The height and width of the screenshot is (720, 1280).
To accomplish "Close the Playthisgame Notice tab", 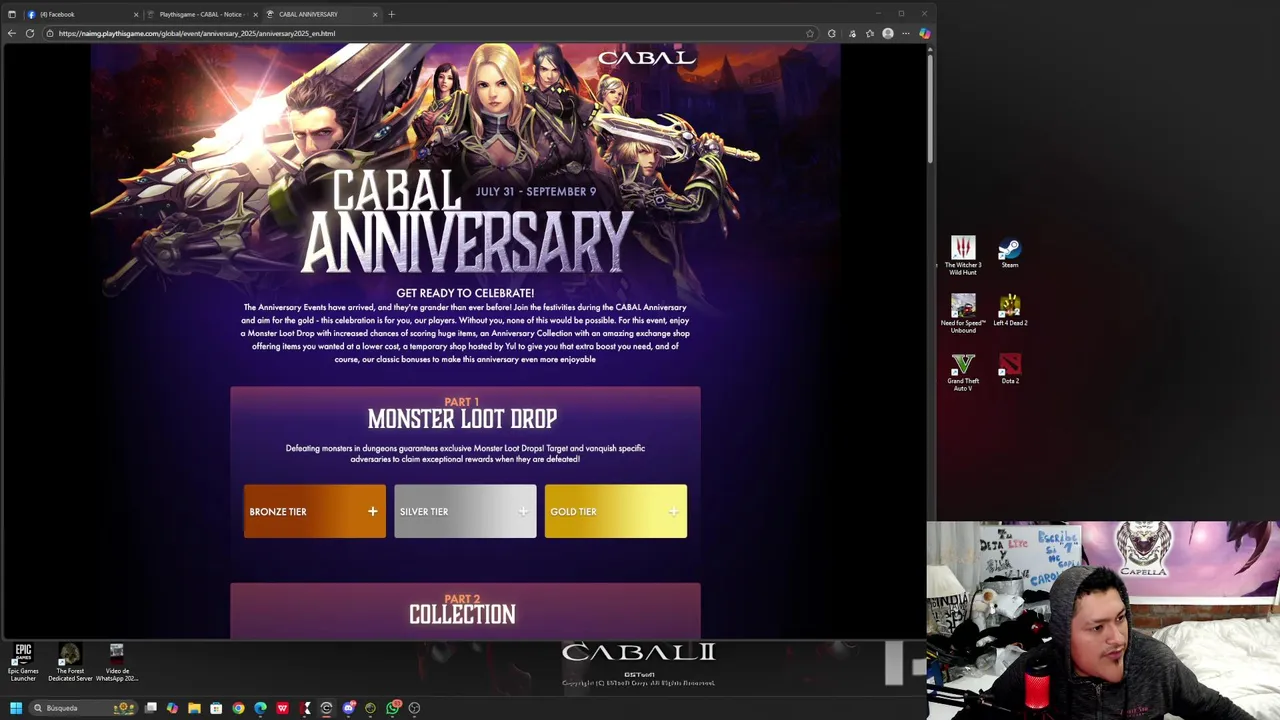I will (256, 14).
